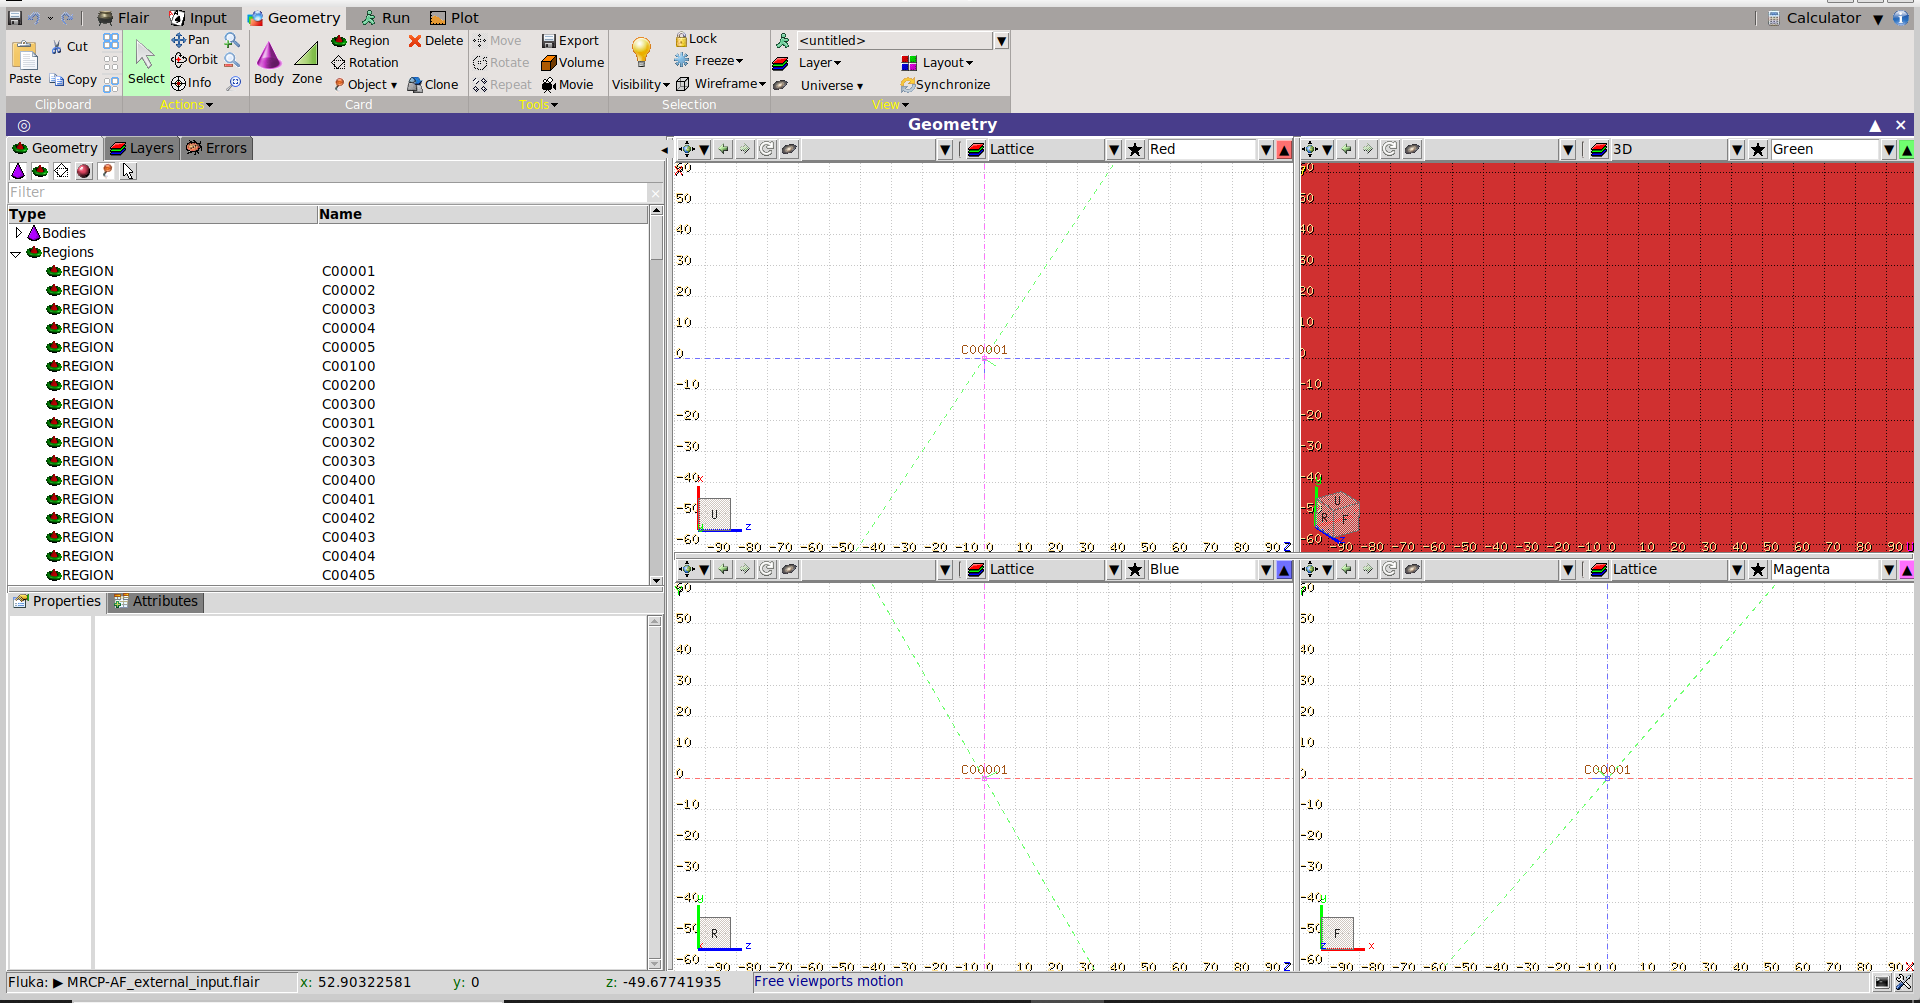Image resolution: width=1920 pixels, height=1003 pixels.
Task: Click the green color indicator of 3D viewport
Action: click(1906, 150)
